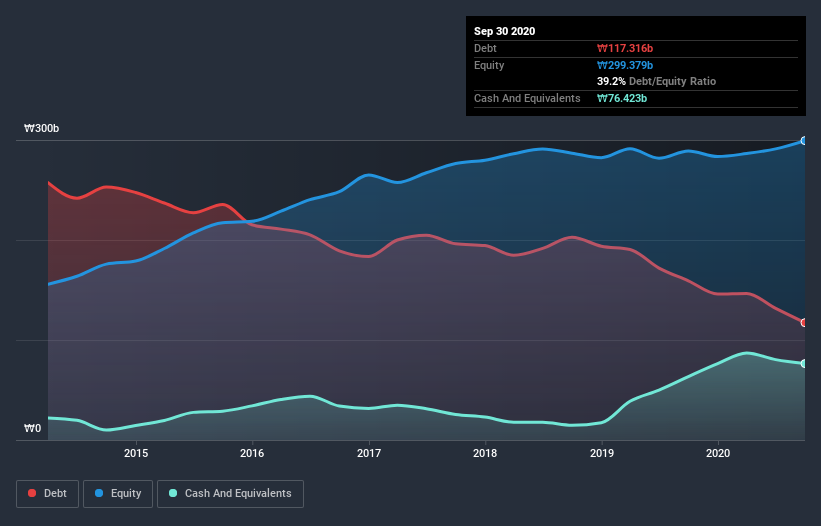
Task: Click the tooltip Equity row label
Action: pos(489,65)
